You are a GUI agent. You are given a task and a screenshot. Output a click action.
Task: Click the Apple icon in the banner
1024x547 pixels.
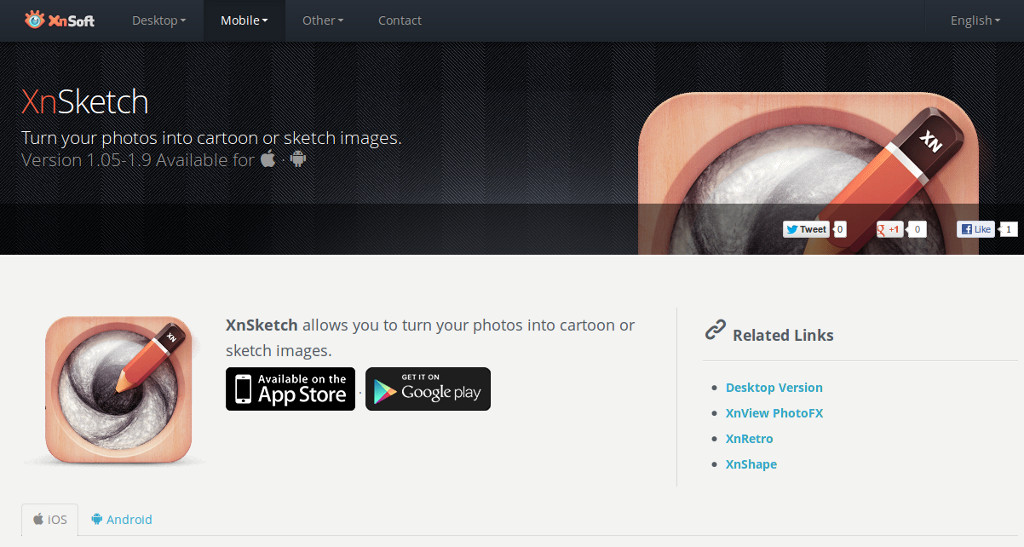pyautogui.click(x=268, y=159)
